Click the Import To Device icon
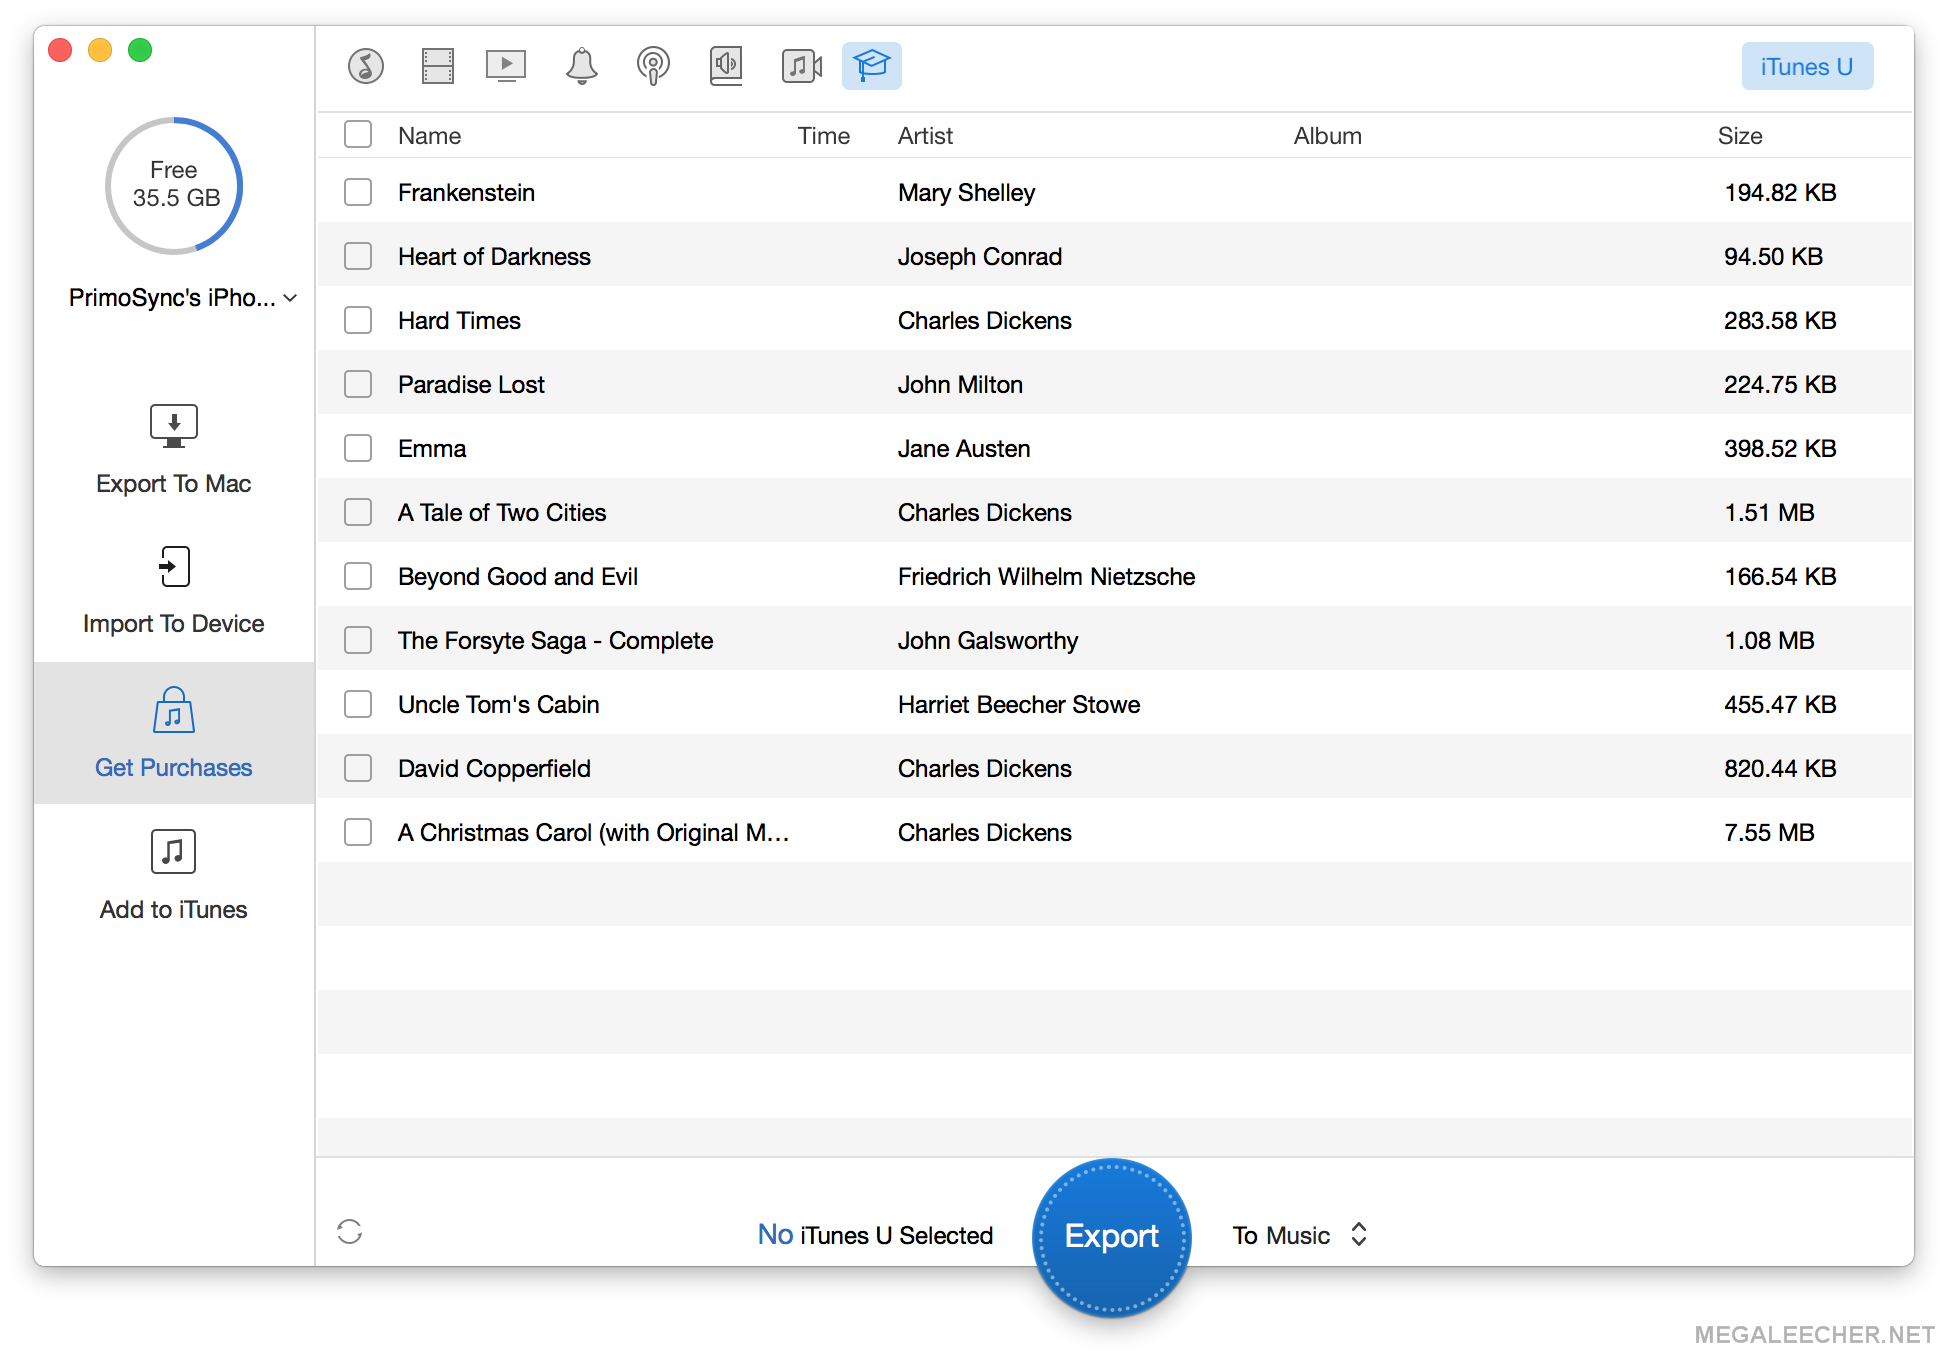Viewport: 1948px width, 1360px height. (x=174, y=566)
